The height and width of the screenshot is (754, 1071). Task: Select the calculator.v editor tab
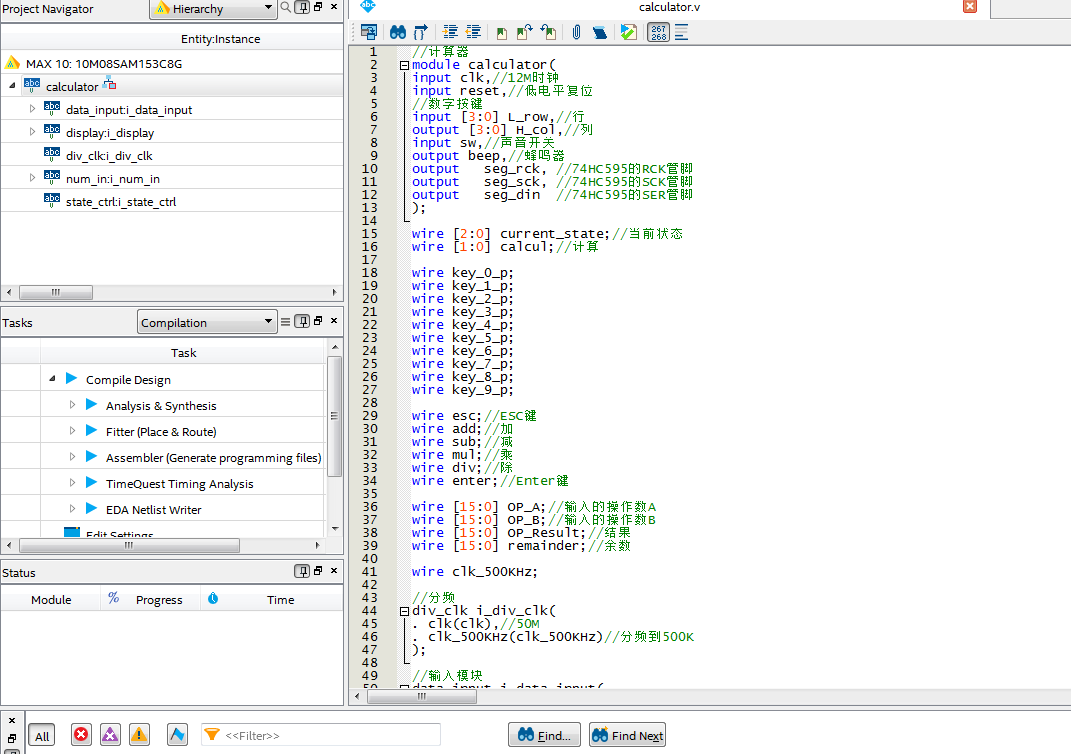pyautogui.click(x=669, y=8)
